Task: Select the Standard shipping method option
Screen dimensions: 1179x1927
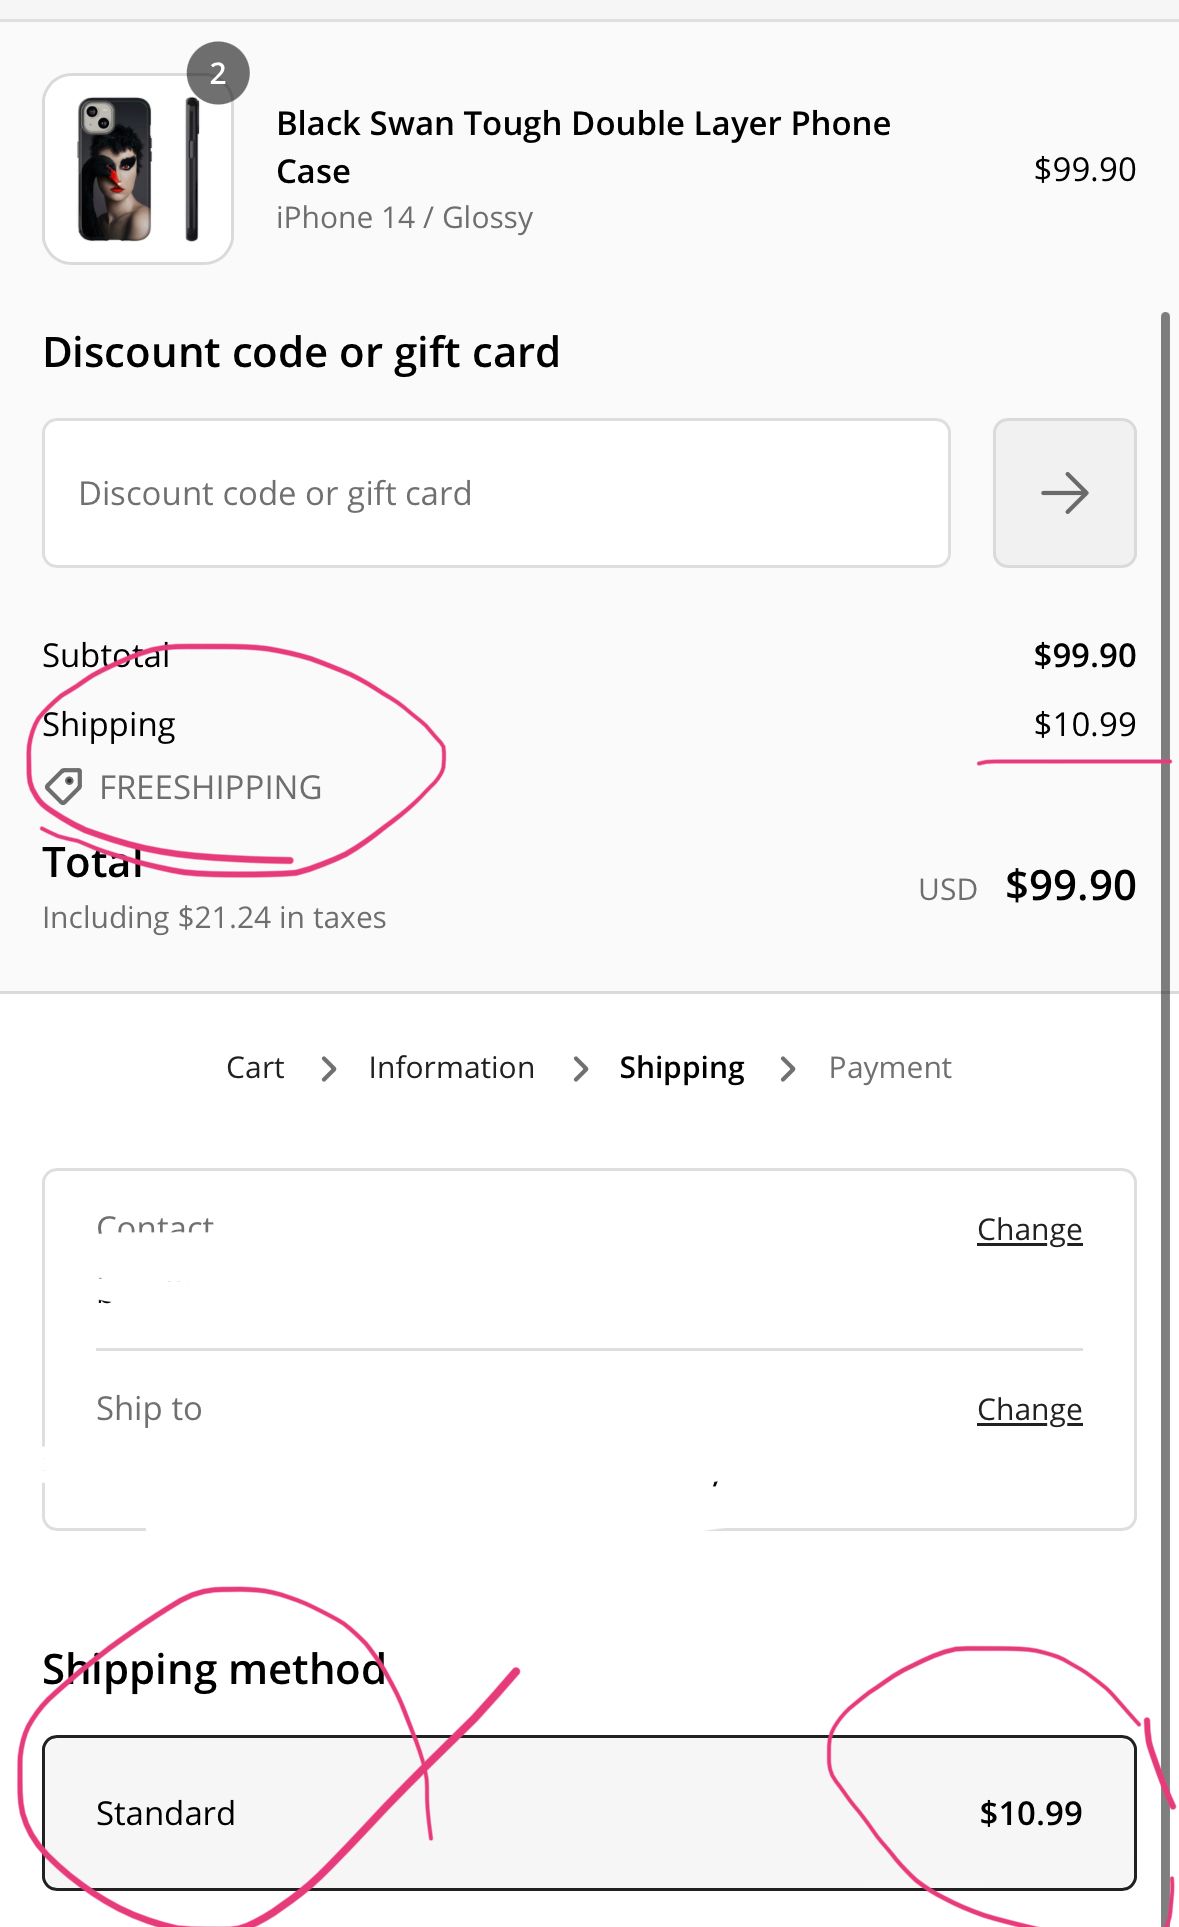Action: coord(589,1813)
